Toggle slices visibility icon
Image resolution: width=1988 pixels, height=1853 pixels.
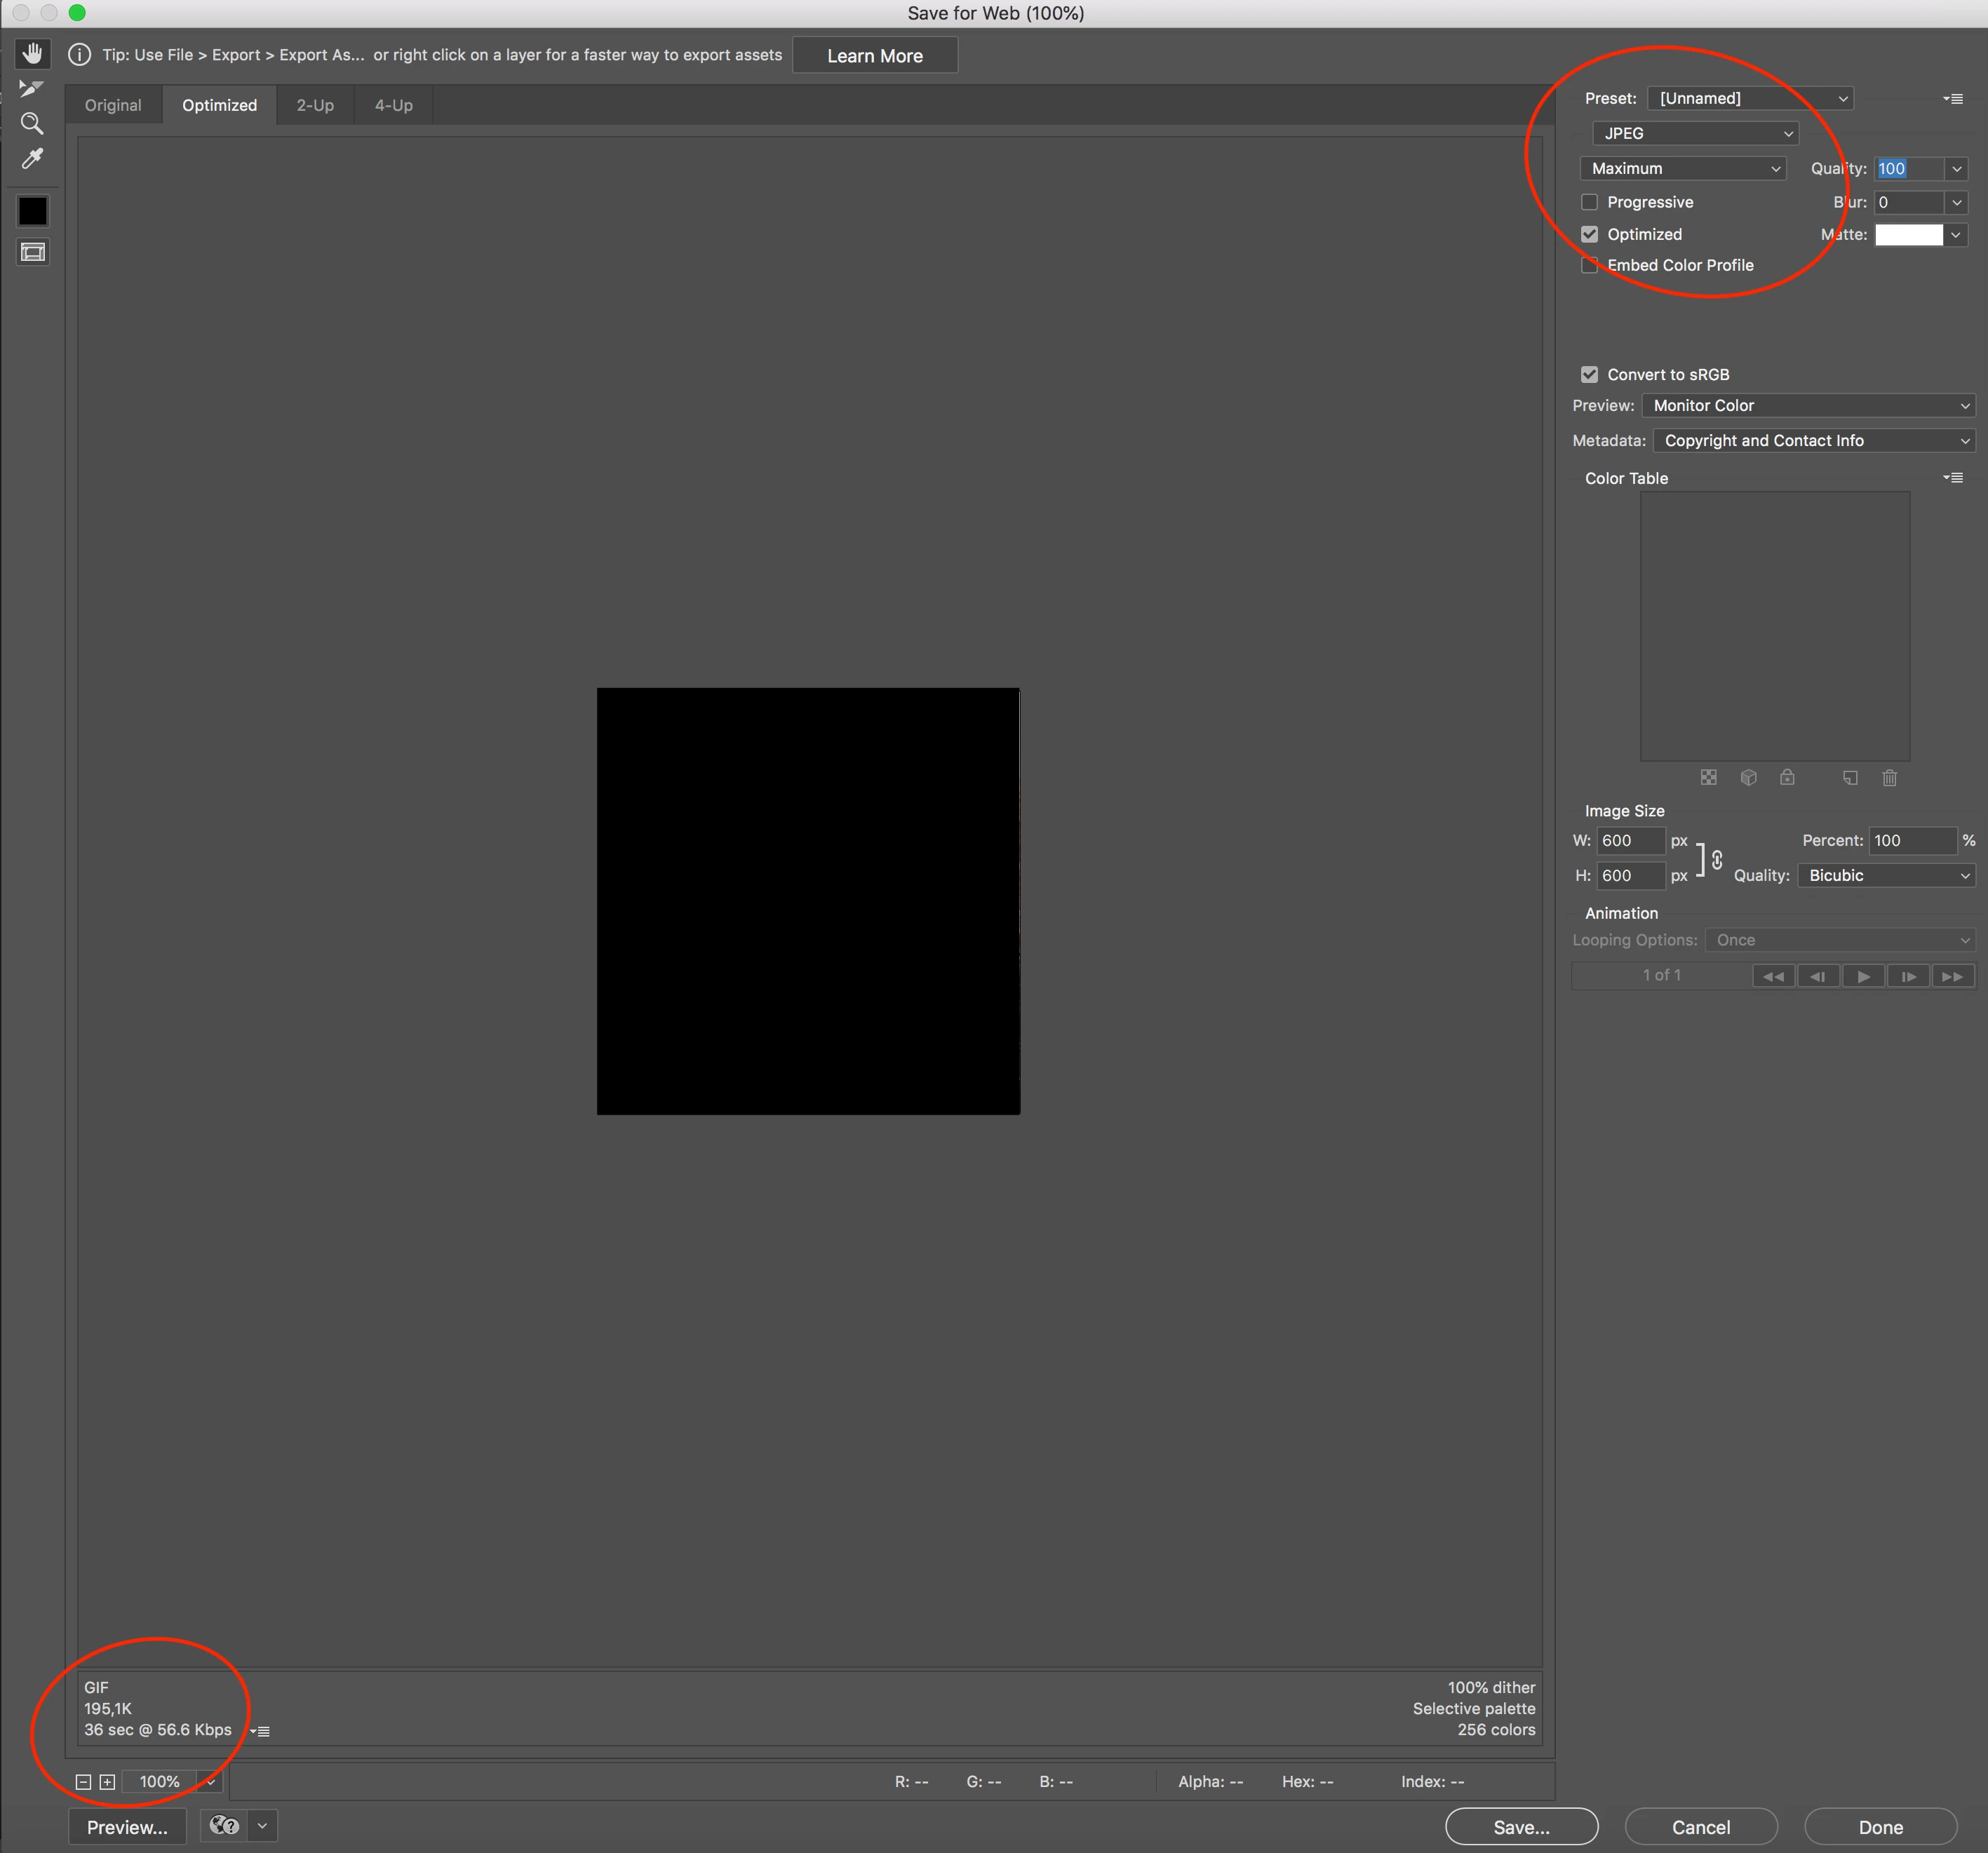tap(33, 252)
